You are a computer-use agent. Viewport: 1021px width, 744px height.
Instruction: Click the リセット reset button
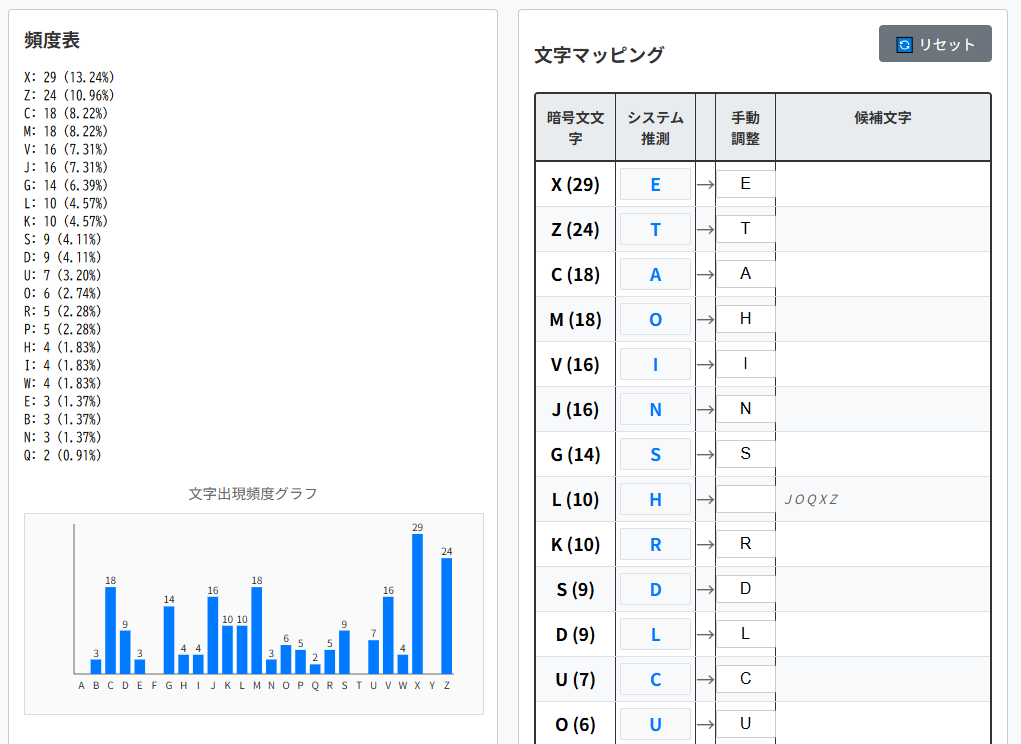point(935,44)
